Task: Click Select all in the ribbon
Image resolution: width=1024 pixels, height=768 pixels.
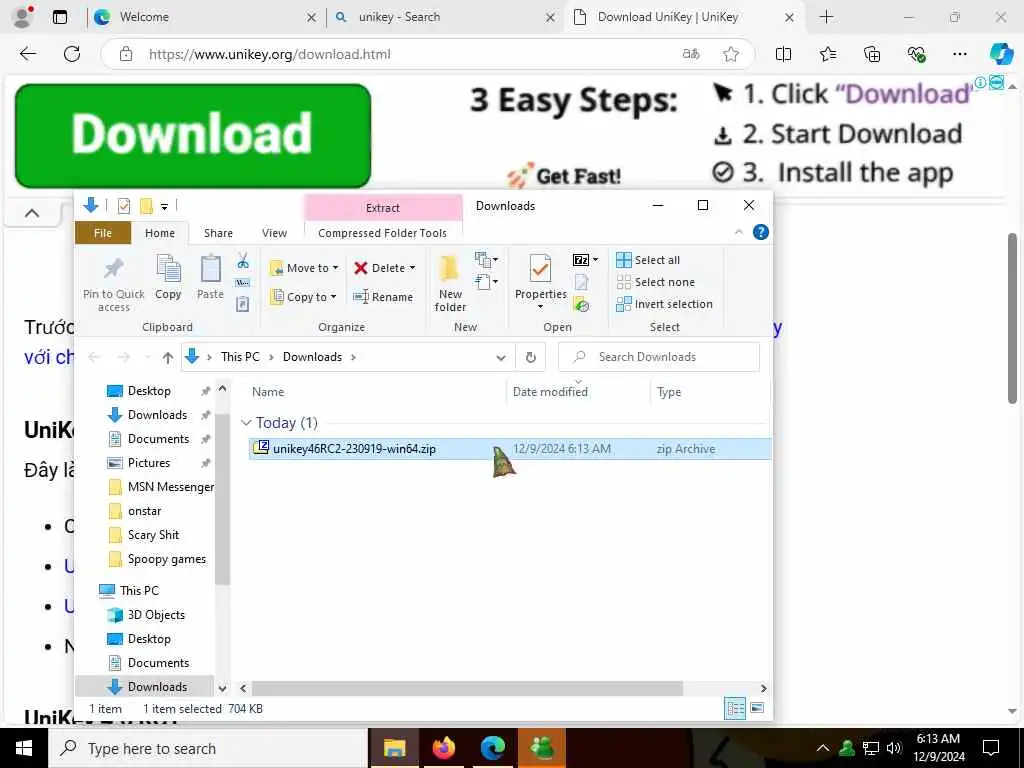Action: point(648,260)
